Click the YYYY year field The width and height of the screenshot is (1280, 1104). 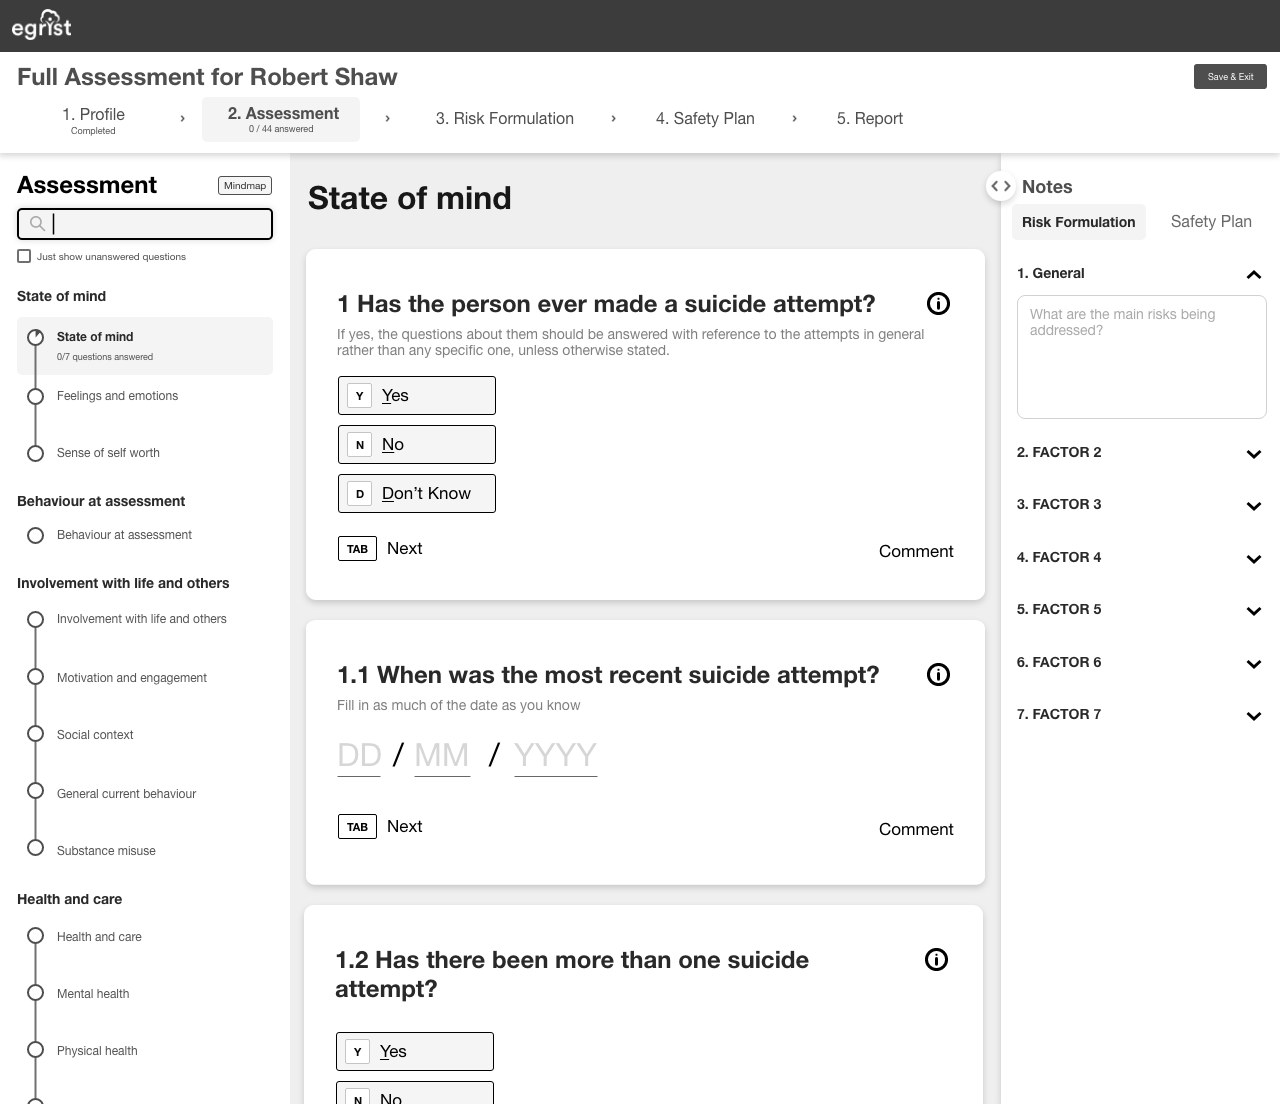pos(556,756)
